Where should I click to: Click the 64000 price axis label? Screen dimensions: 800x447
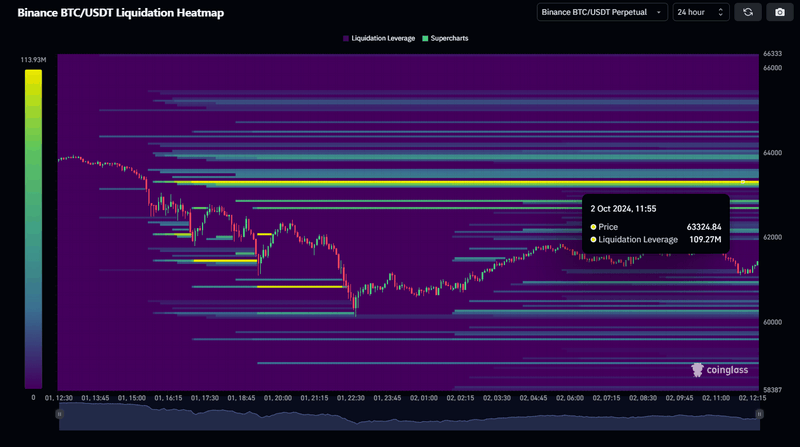pyautogui.click(x=772, y=153)
